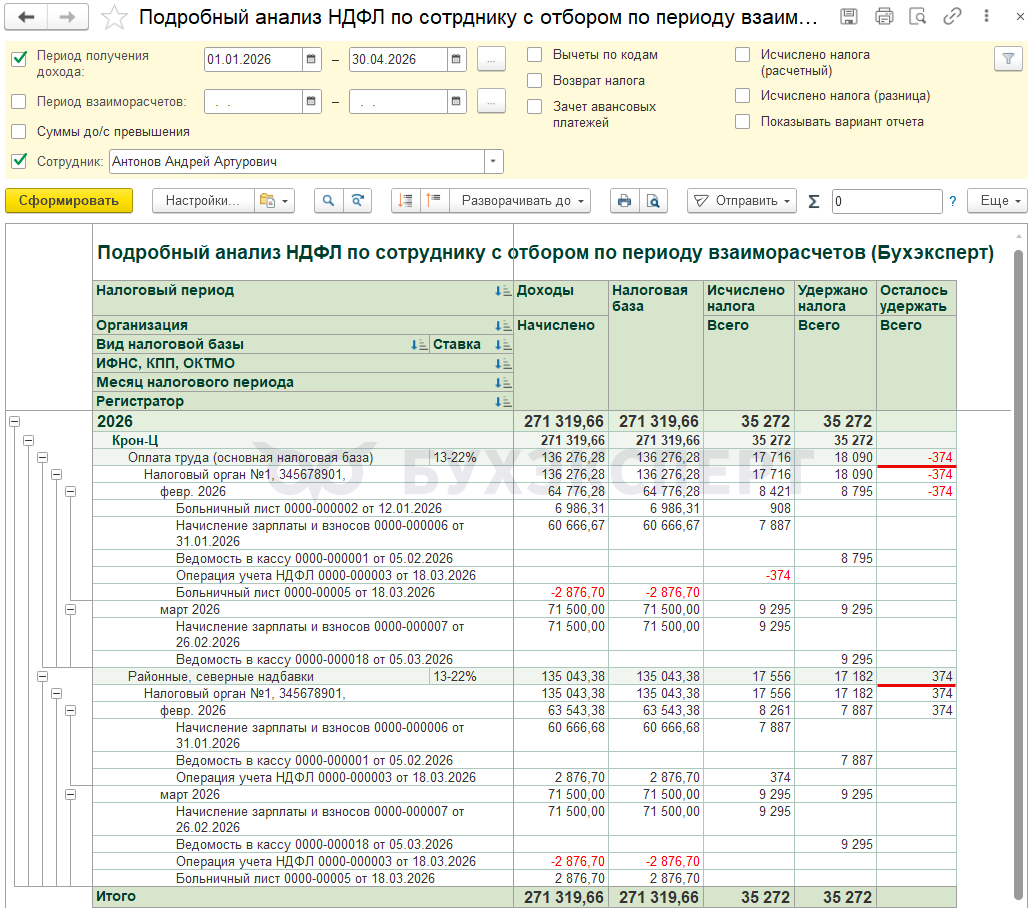Print the report using printer icon
Viewport: 1032px width, 908px height.
point(625,201)
